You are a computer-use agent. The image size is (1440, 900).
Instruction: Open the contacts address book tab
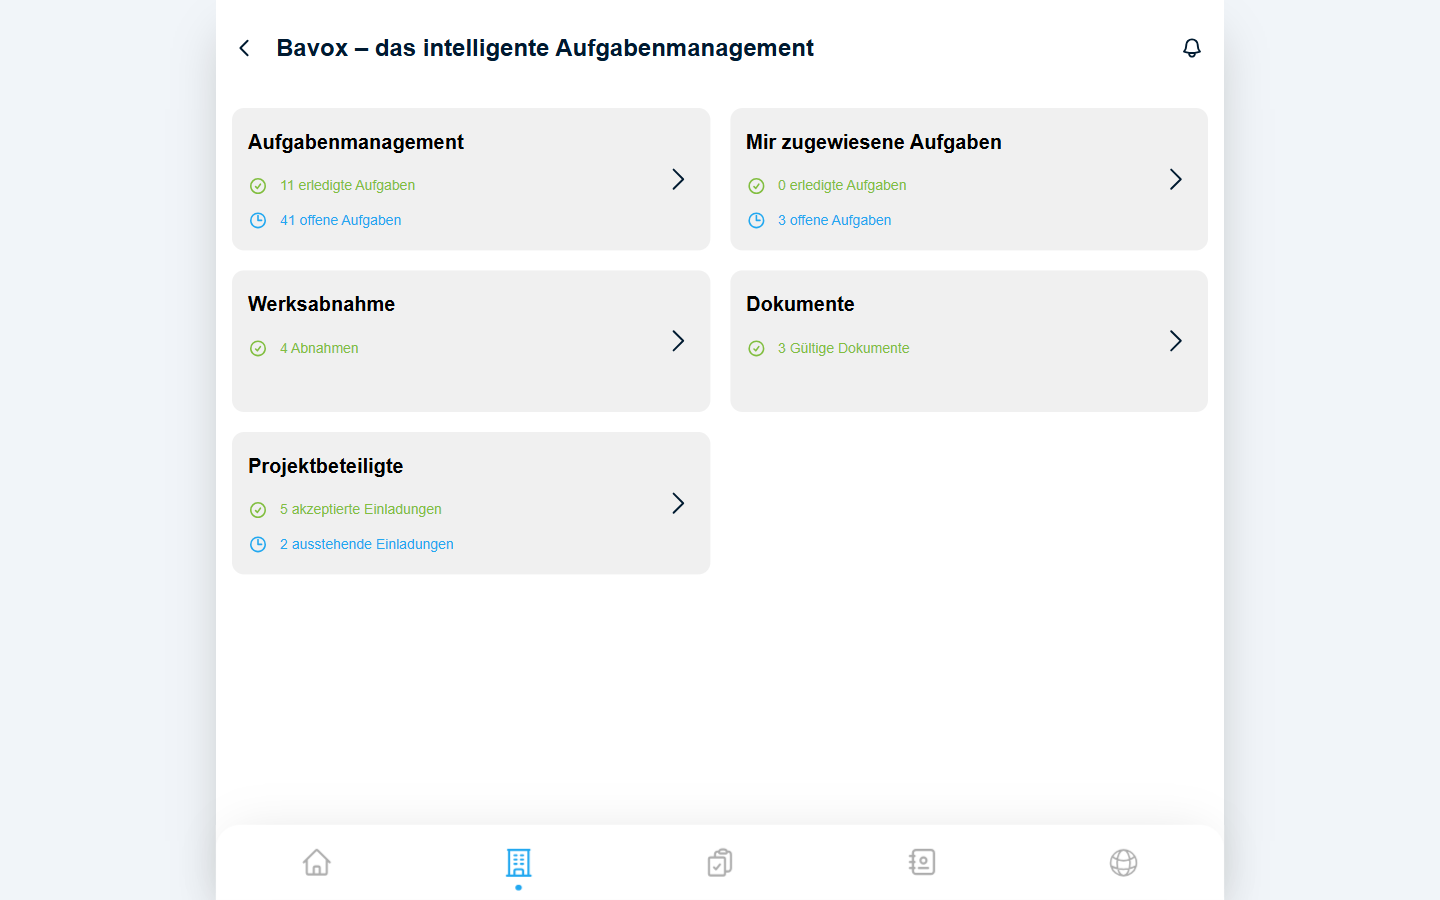click(922, 862)
